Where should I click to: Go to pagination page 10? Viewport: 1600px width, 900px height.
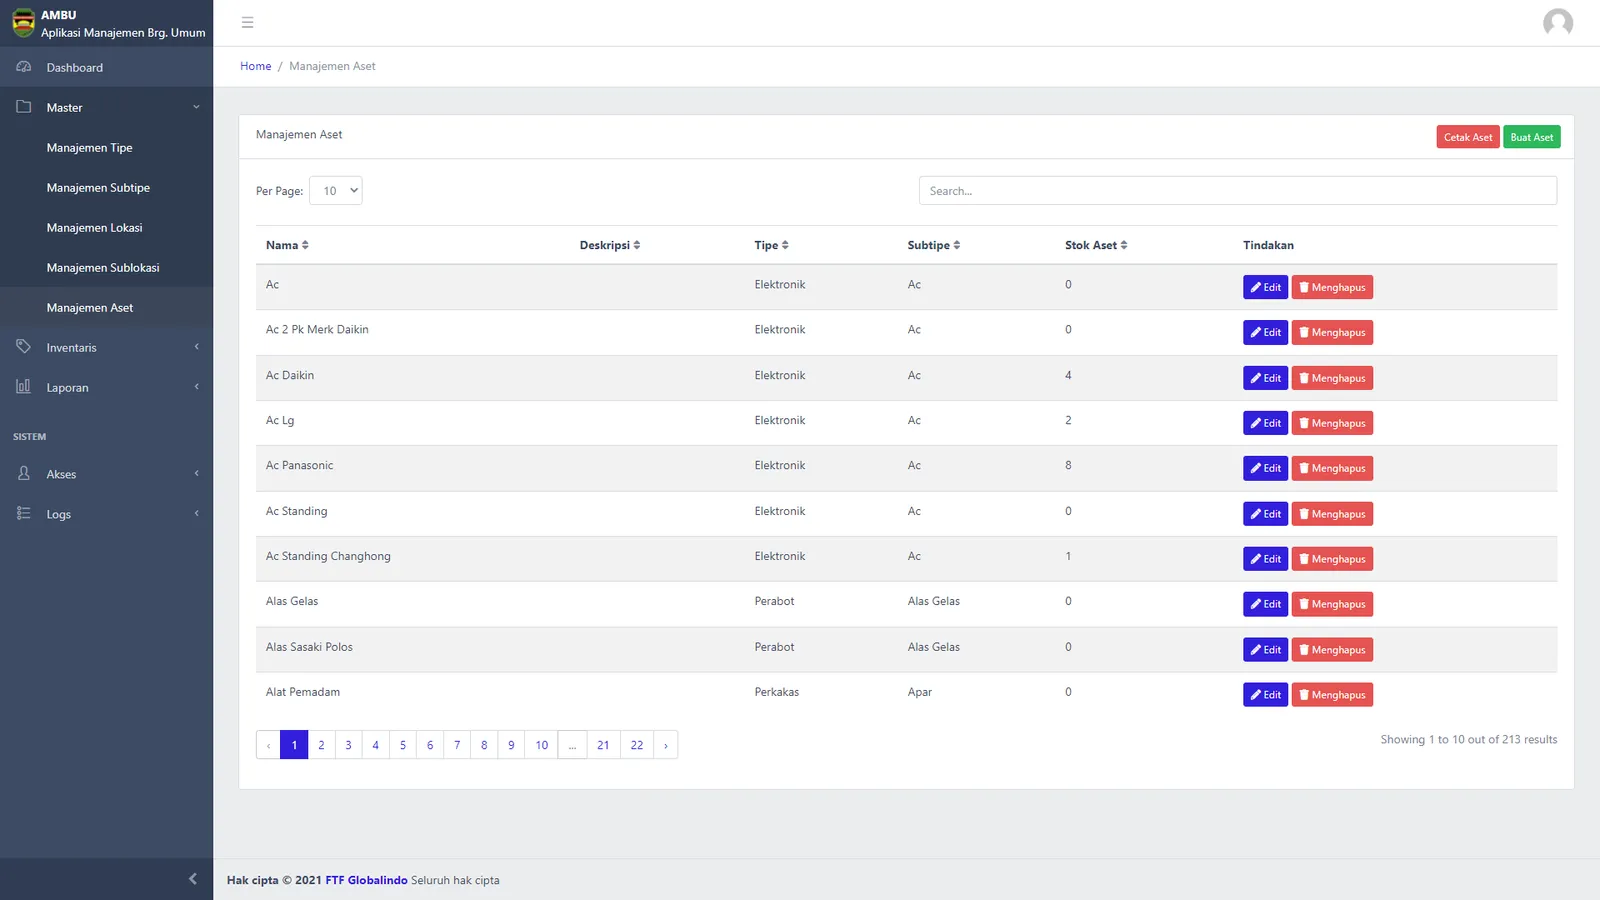click(x=541, y=745)
